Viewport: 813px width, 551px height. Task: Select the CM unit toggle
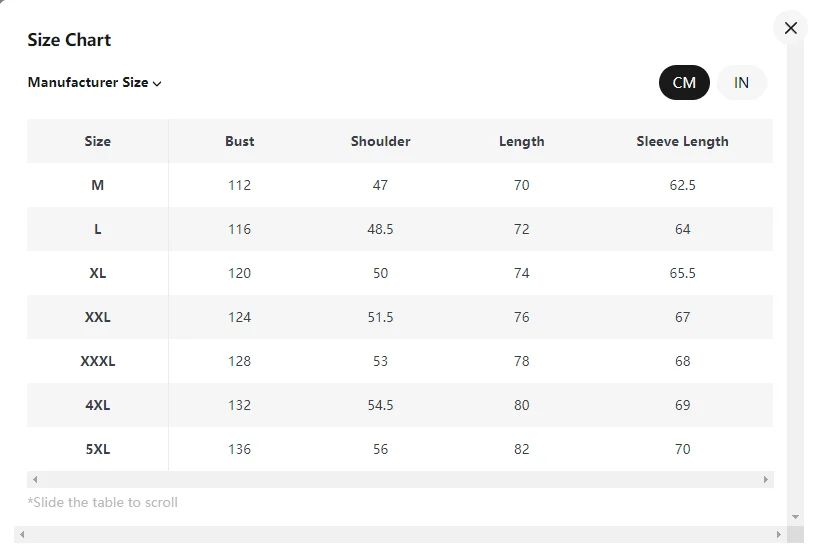coord(684,82)
